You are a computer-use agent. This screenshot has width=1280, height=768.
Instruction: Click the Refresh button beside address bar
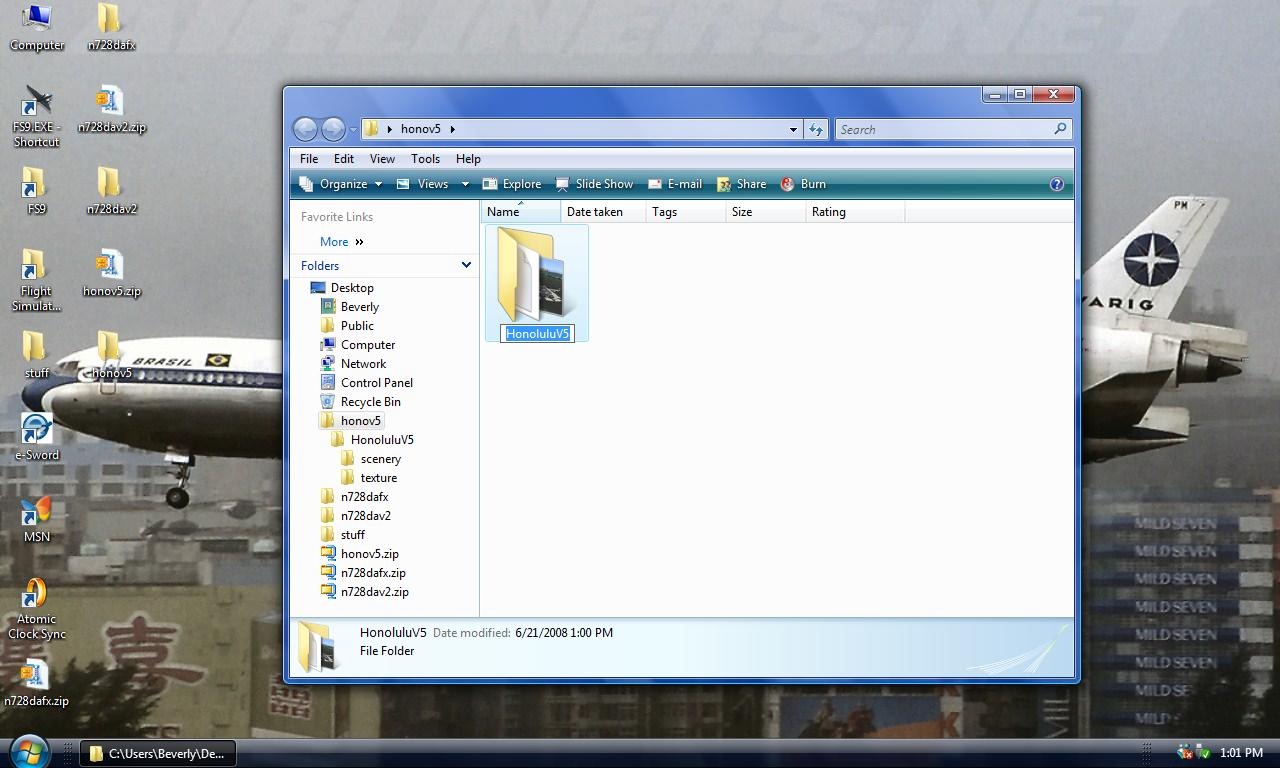[x=816, y=129]
